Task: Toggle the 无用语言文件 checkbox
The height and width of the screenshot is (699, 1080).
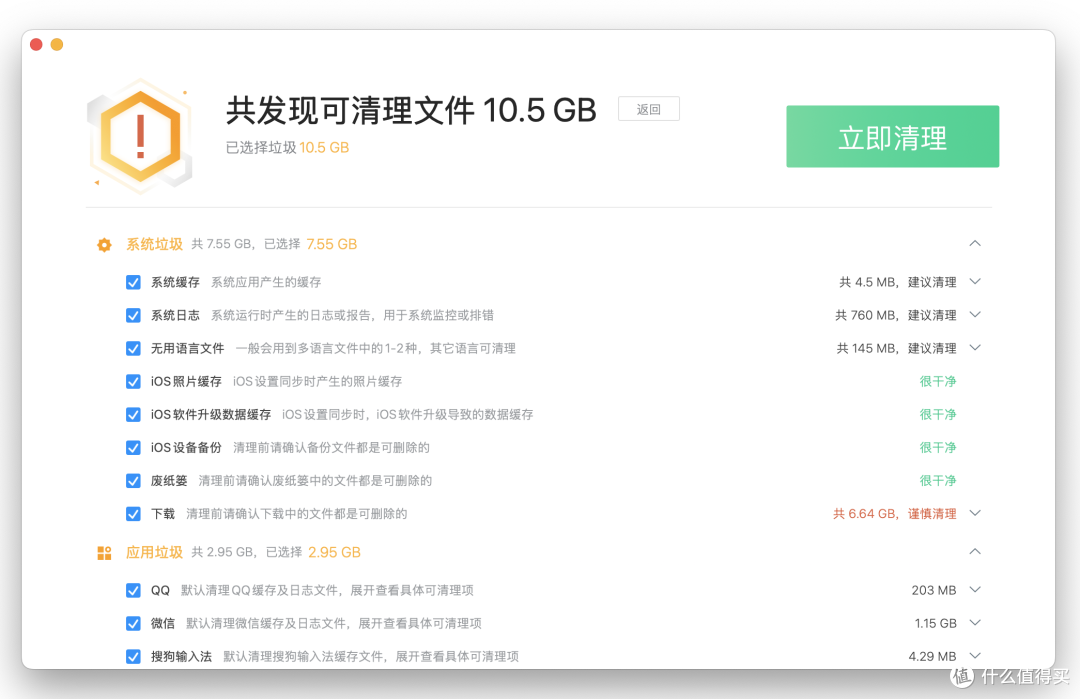Action: point(134,348)
